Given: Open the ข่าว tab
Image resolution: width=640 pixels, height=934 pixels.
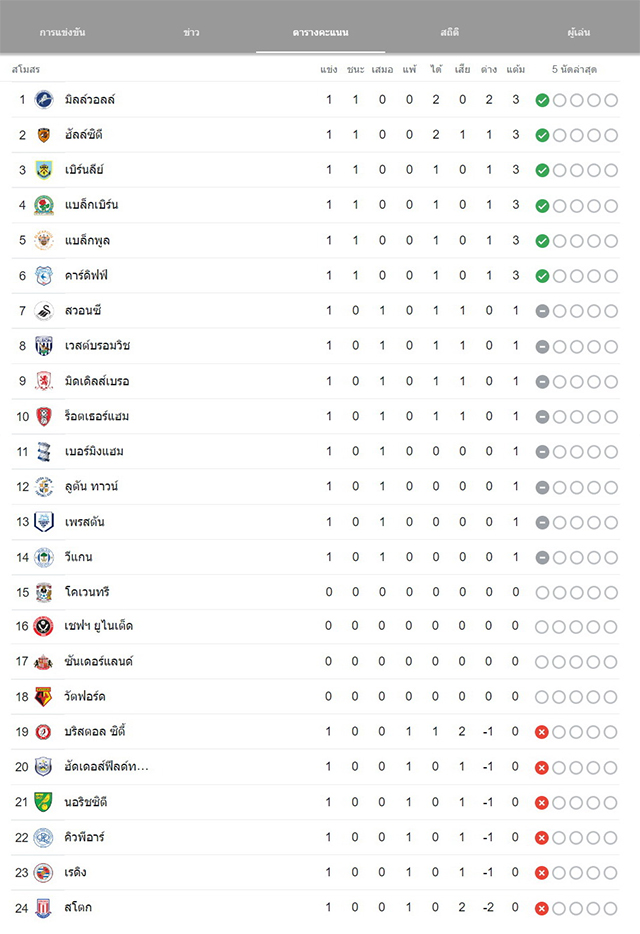Looking at the screenshot, I should coord(191,32).
